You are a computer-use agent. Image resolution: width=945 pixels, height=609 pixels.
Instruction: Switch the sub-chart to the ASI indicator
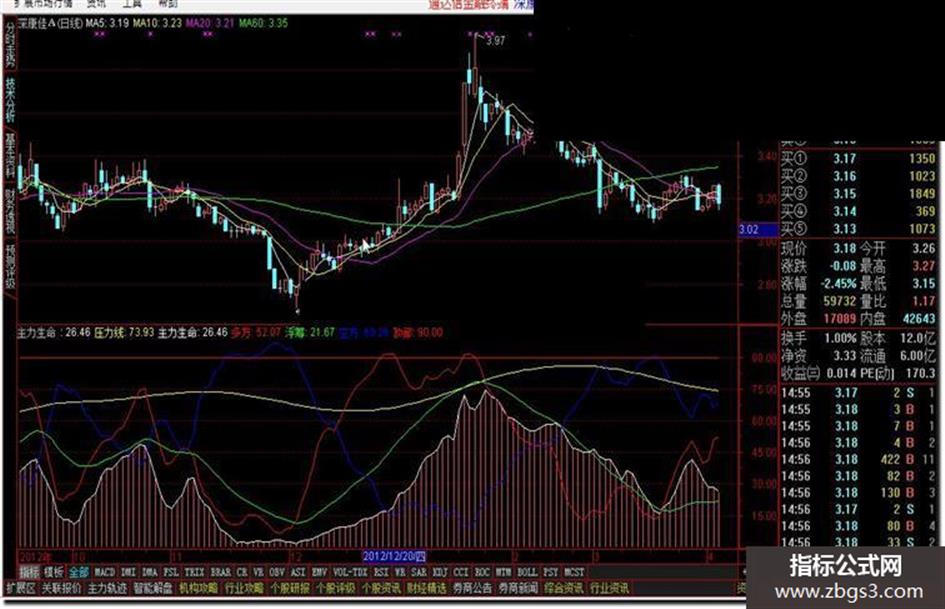point(298,572)
